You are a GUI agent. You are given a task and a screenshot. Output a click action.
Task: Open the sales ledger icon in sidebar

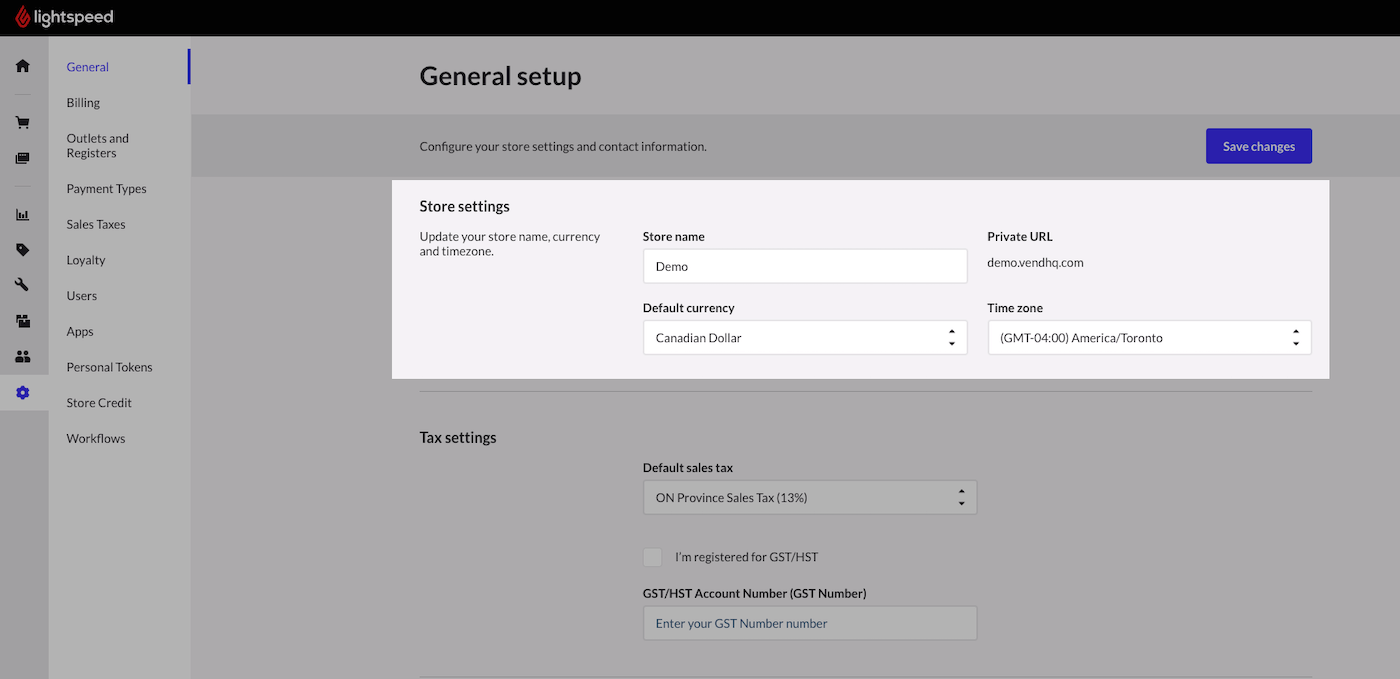(x=22, y=158)
